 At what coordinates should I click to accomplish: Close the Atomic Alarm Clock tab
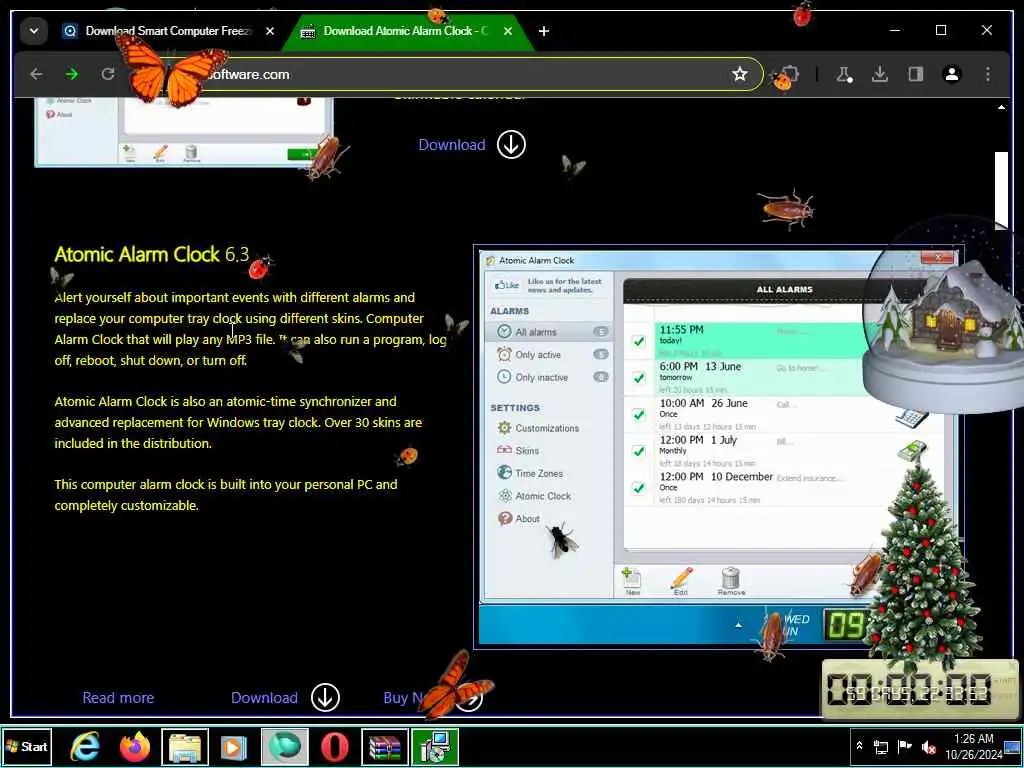click(508, 31)
